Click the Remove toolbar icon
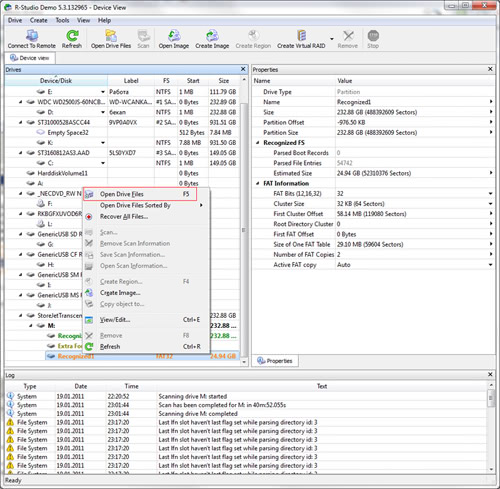This screenshot has width=500, height=489. [348, 36]
